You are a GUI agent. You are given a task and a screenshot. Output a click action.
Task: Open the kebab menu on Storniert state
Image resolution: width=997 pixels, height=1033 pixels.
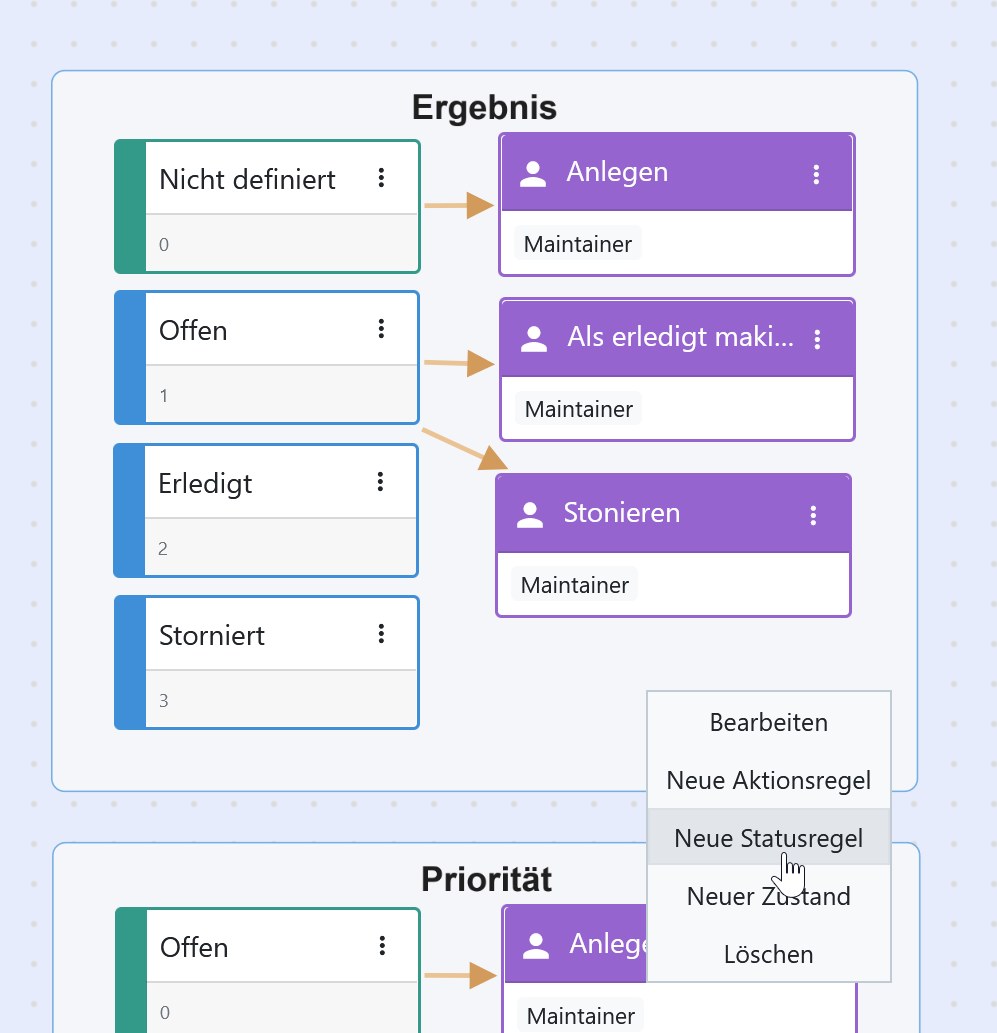tap(381, 634)
